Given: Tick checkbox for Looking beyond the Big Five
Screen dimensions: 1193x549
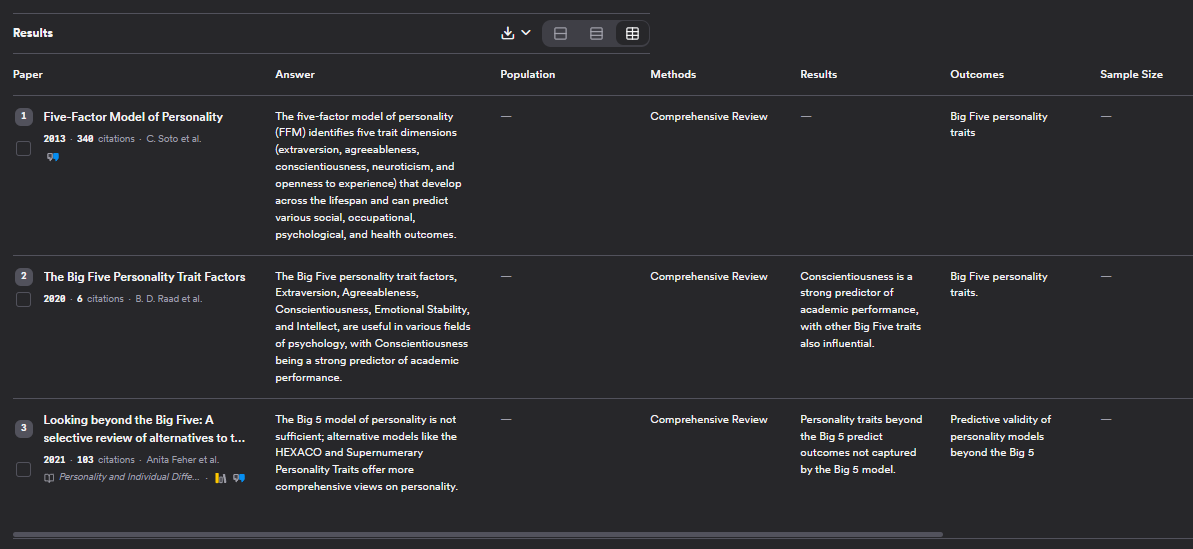Looking at the screenshot, I should [23, 469].
